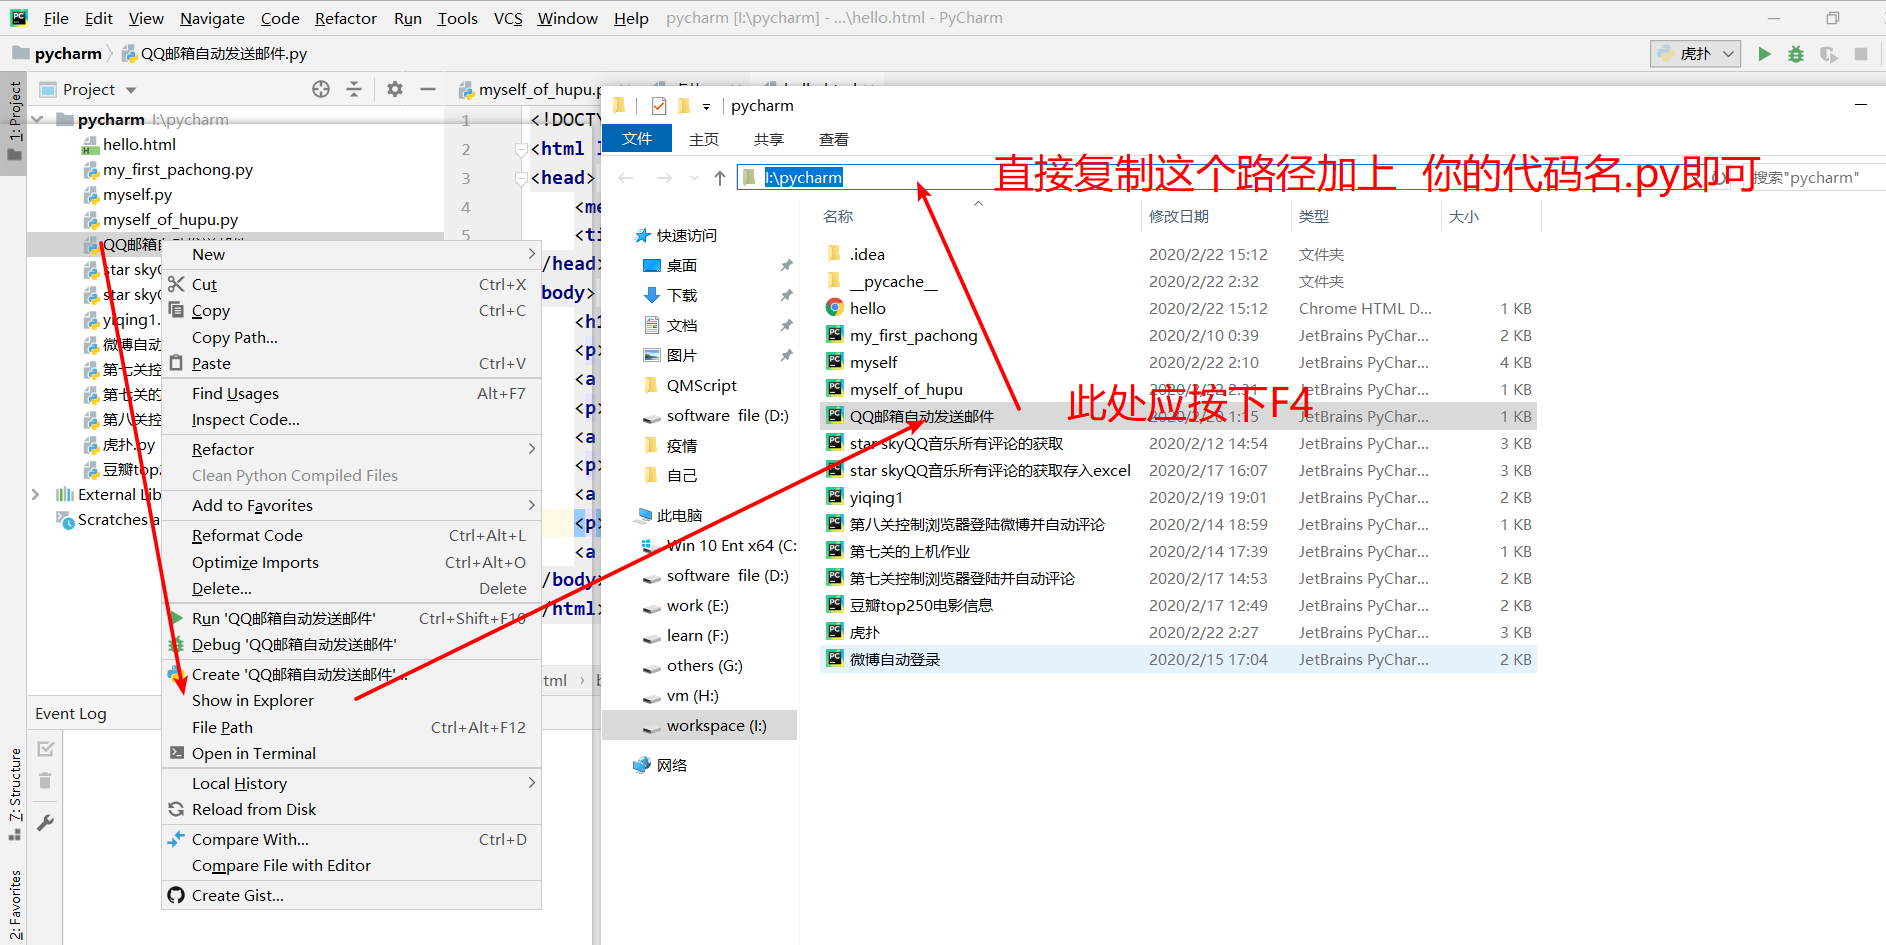Image resolution: width=1886 pixels, height=945 pixels.
Task: Select hello.html in project tree
Action: tap(139, 144)
